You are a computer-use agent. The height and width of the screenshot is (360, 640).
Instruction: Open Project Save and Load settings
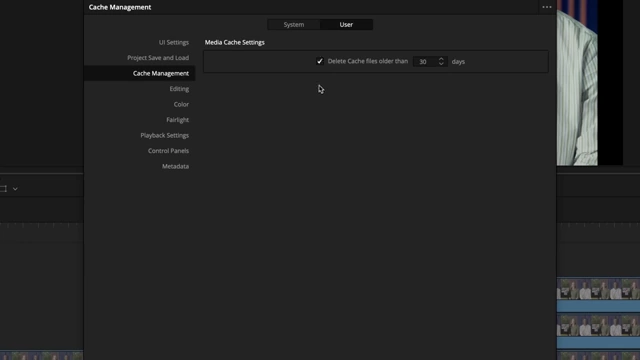click(x=158, y=58)
